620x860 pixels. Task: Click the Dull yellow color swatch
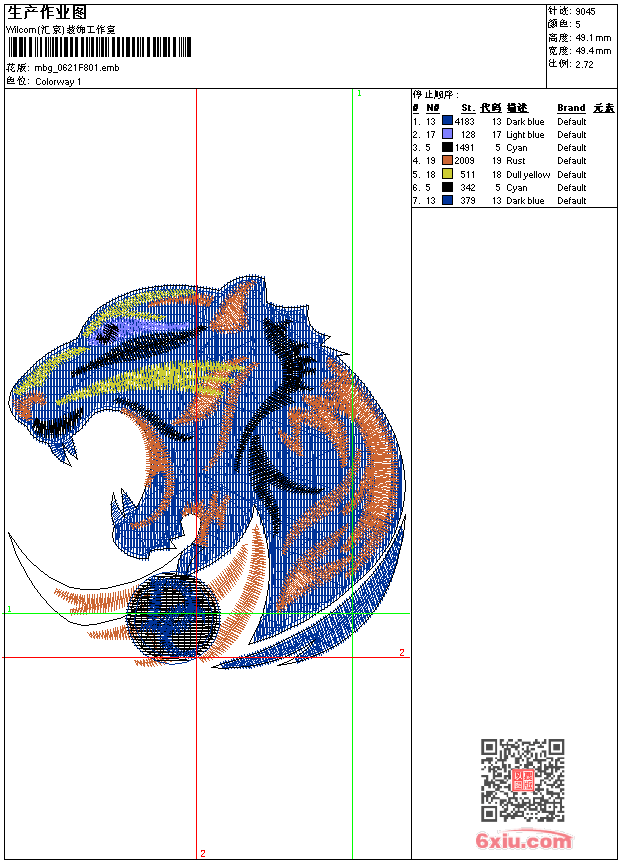tap(447, 174)
